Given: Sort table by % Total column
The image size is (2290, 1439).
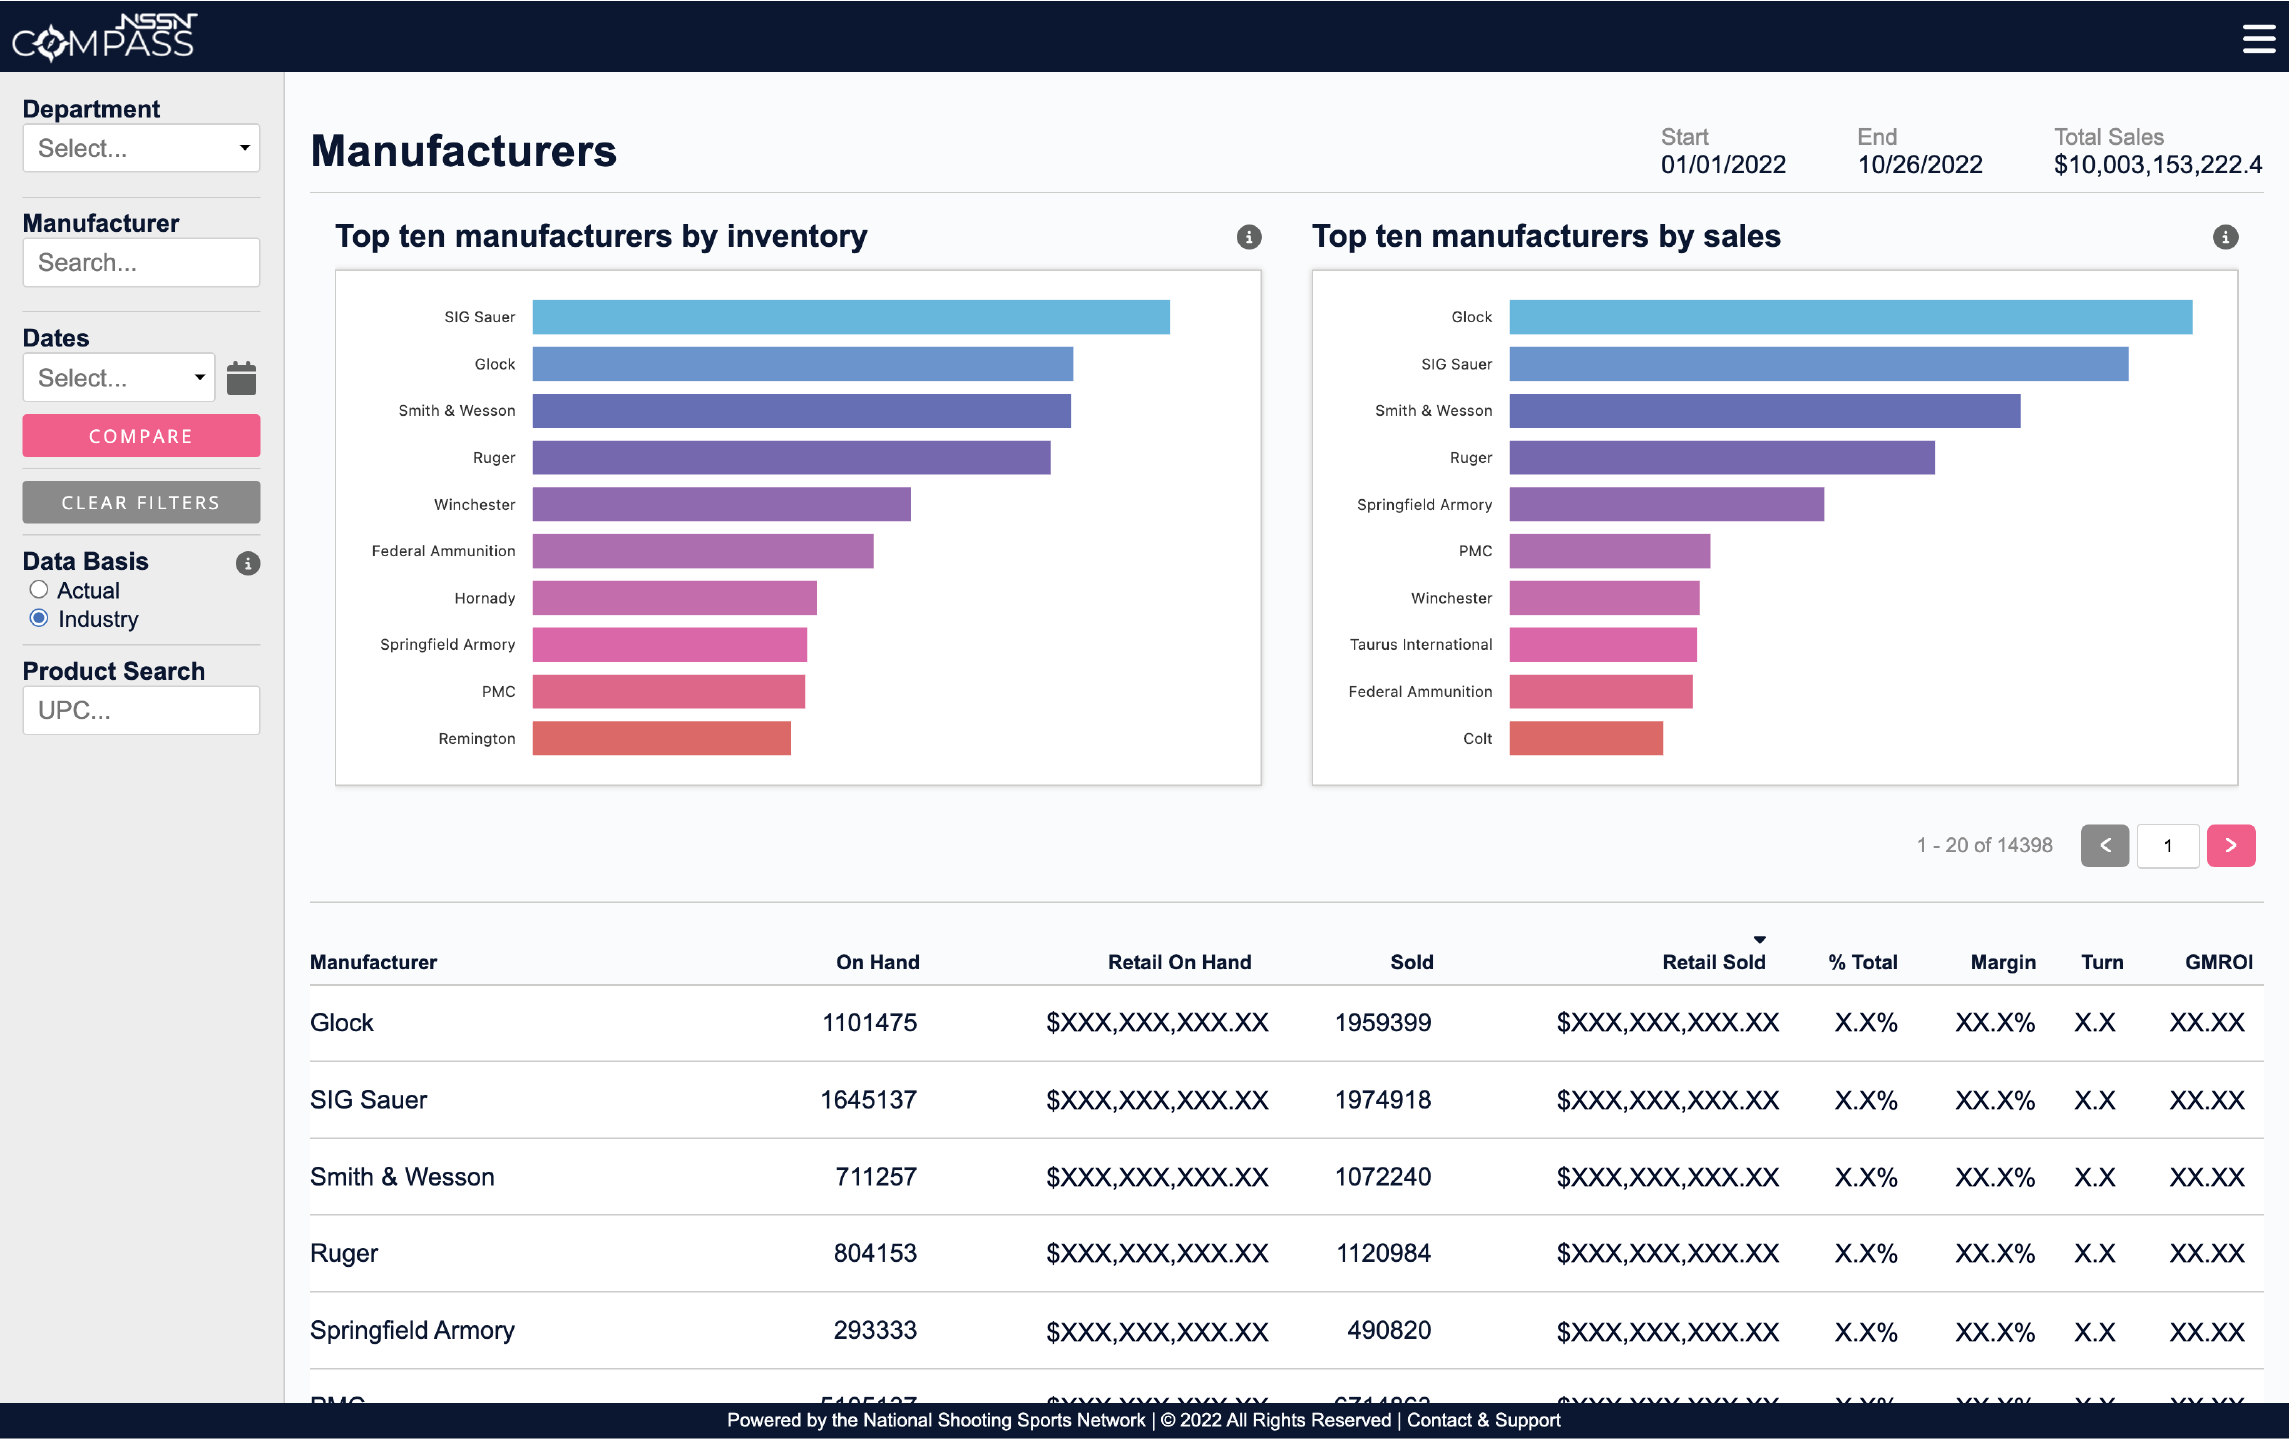Looking at the screenshot, I should [x=1862, y=962].
